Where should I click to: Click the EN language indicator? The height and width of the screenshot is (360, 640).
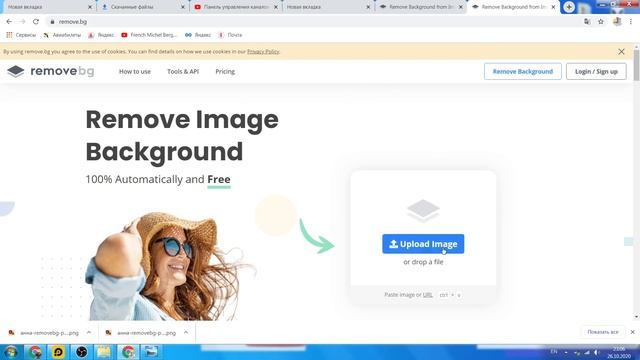click(x=554, y=352)
